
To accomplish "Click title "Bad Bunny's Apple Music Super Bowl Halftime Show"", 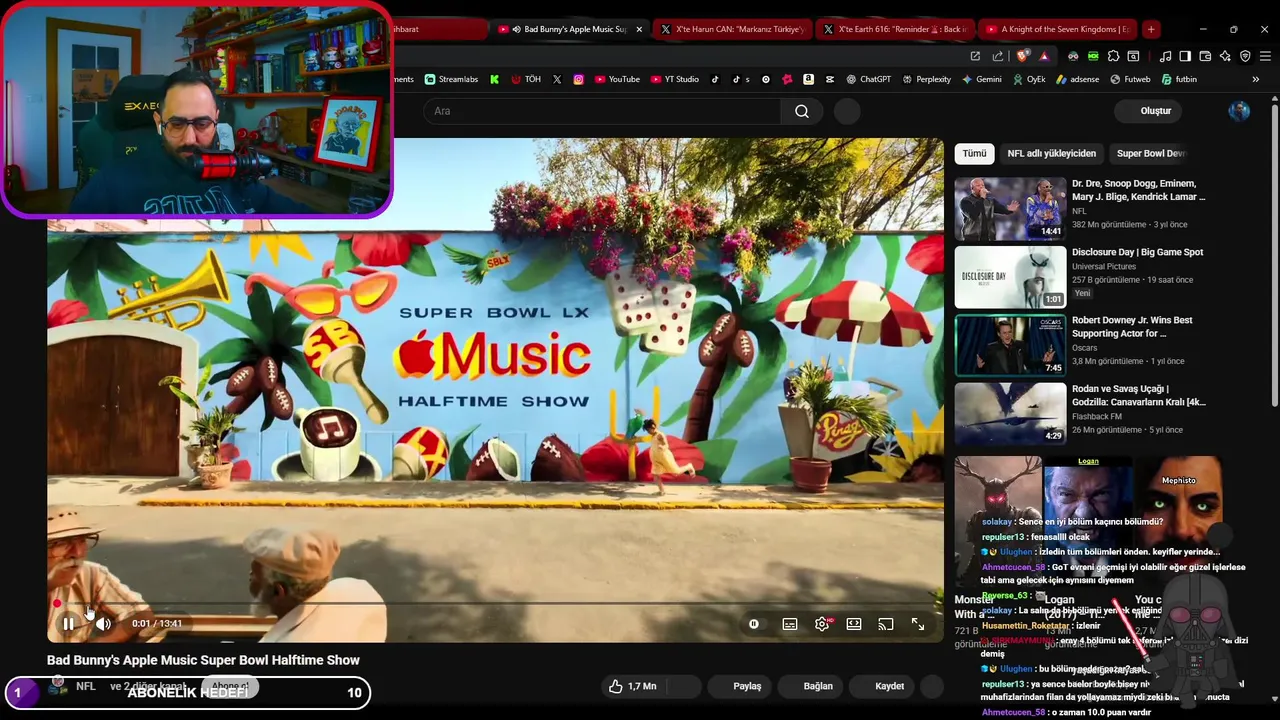I will point(203,660).
